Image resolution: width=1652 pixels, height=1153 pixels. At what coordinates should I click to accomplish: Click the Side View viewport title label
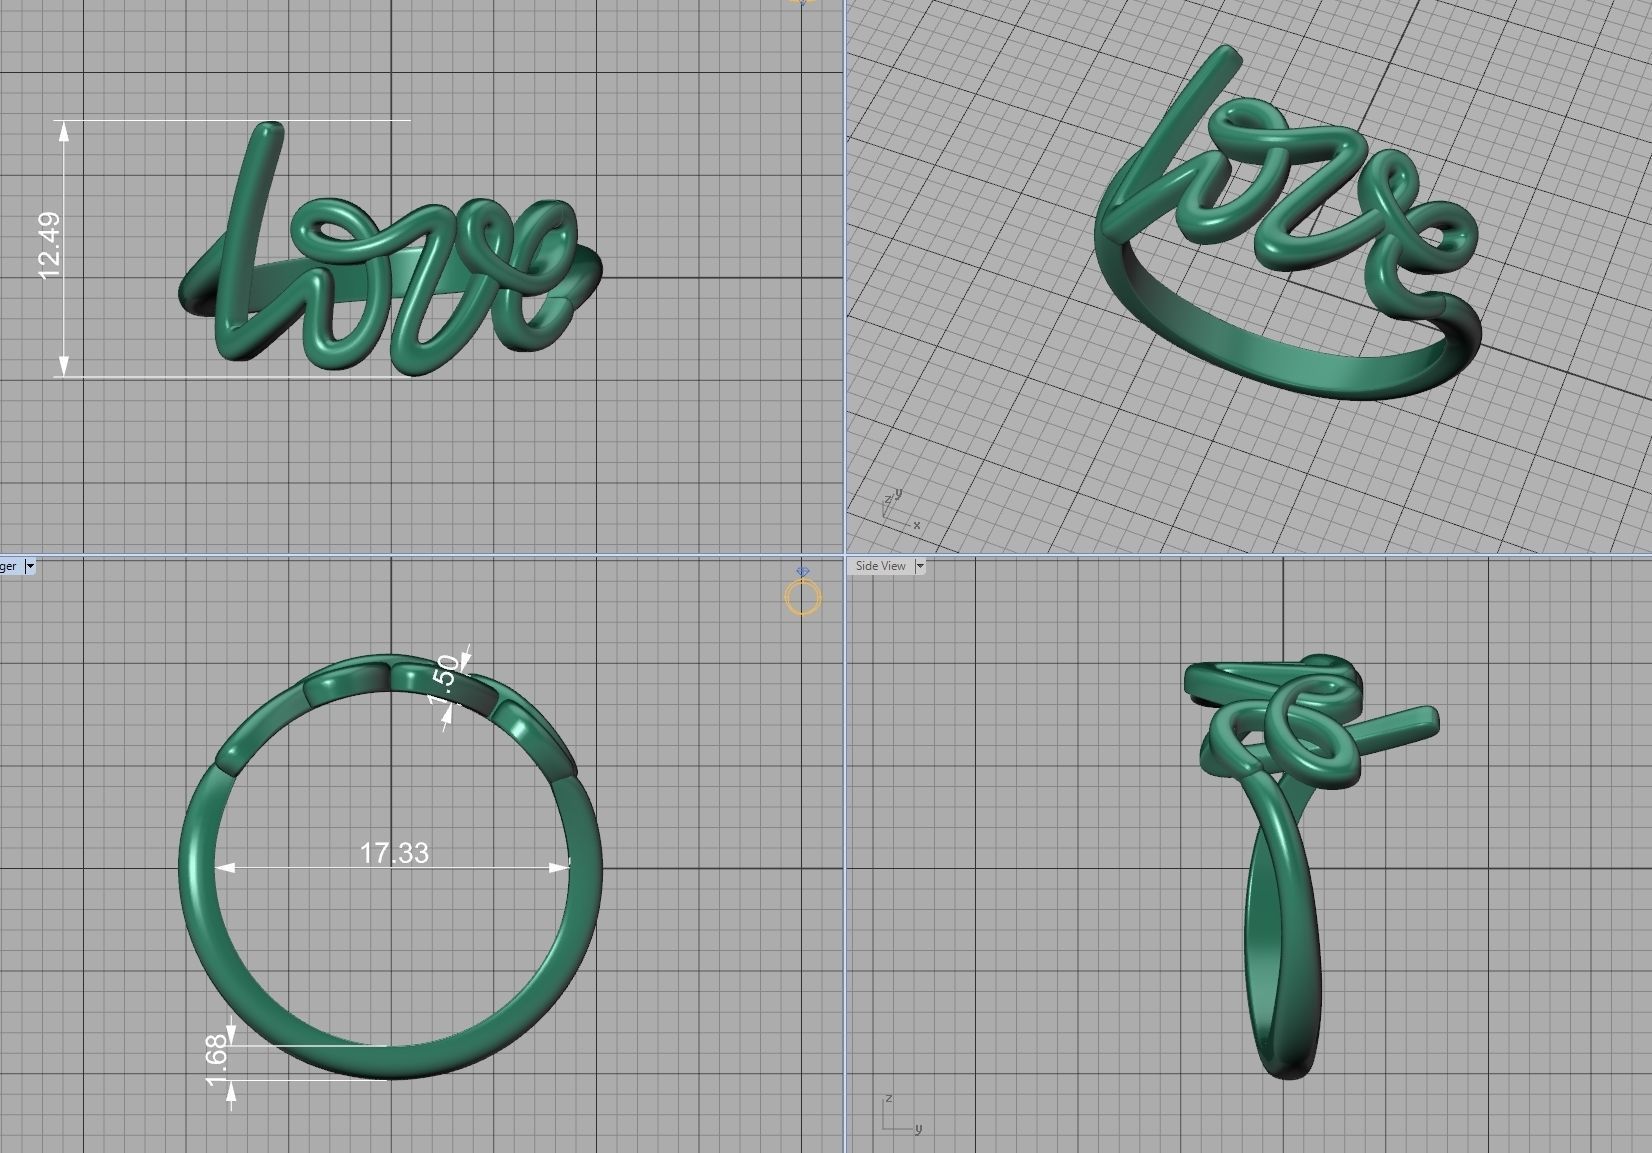(880, 566)
